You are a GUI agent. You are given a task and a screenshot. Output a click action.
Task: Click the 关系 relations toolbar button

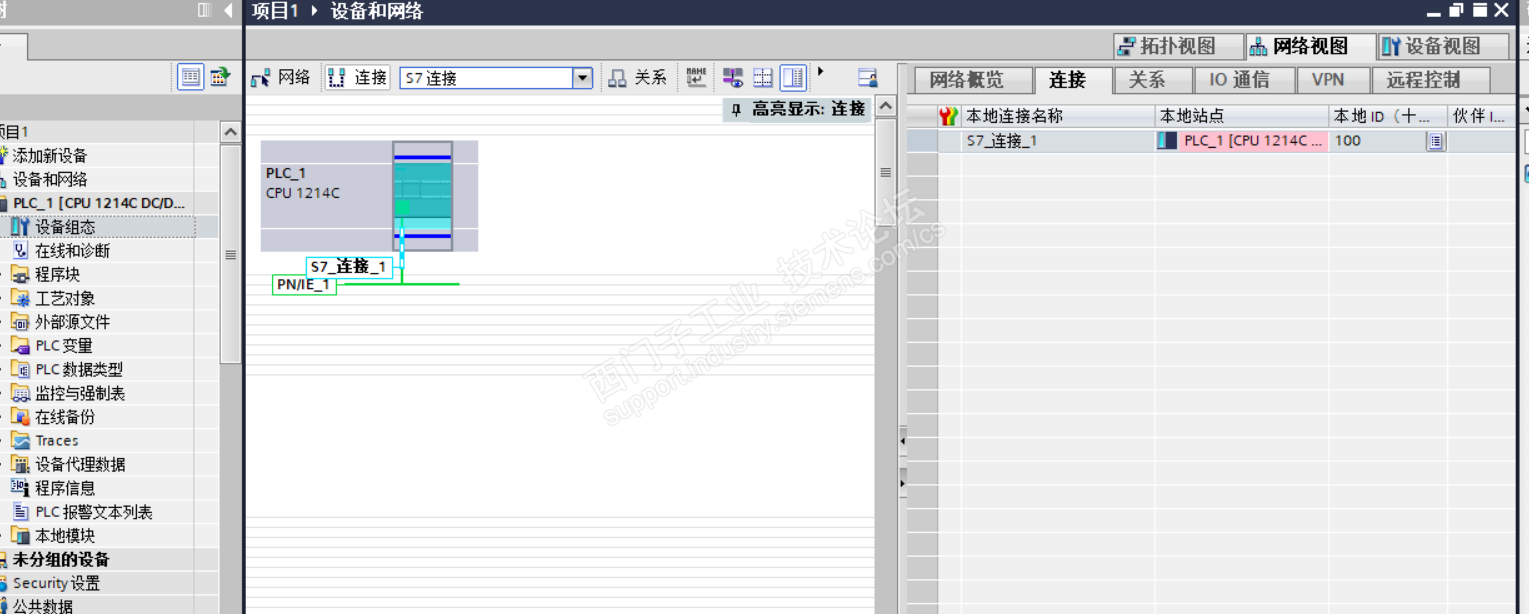tap(638, 77)
